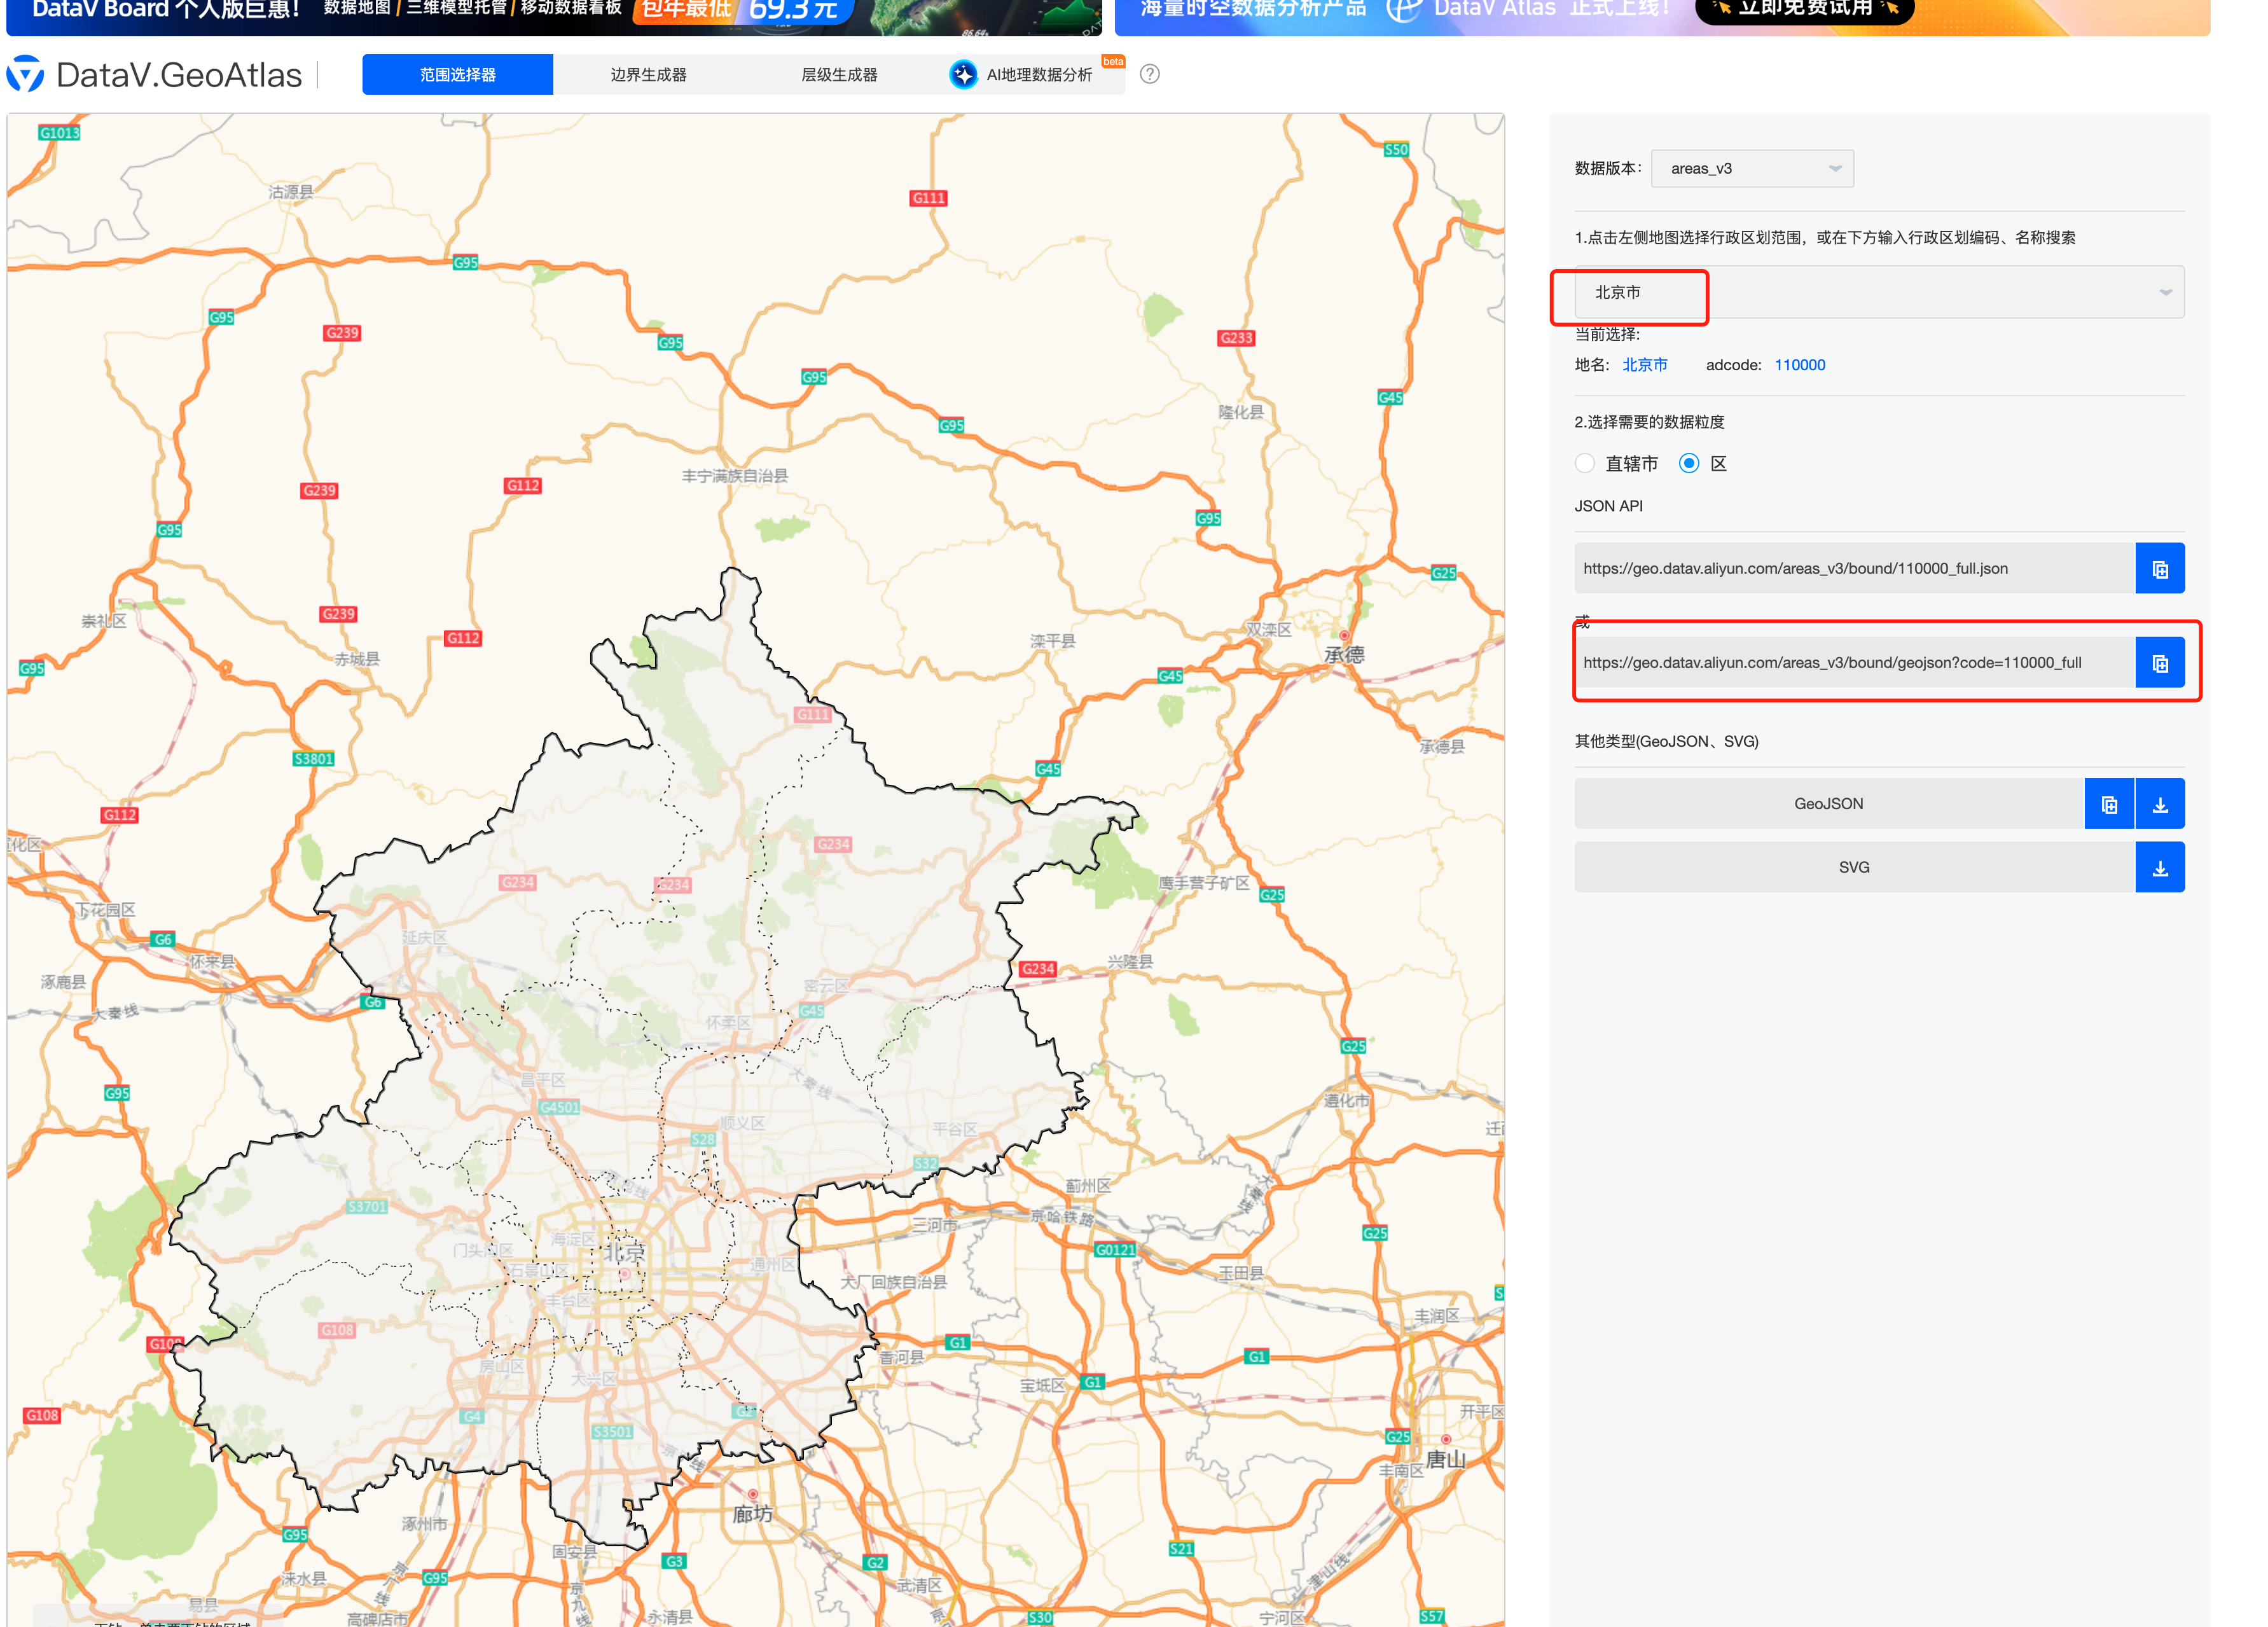Click the DataV.GeoAtlas title text
The height and width of the screenshot is (1627, 2268).
pos(179,75)
